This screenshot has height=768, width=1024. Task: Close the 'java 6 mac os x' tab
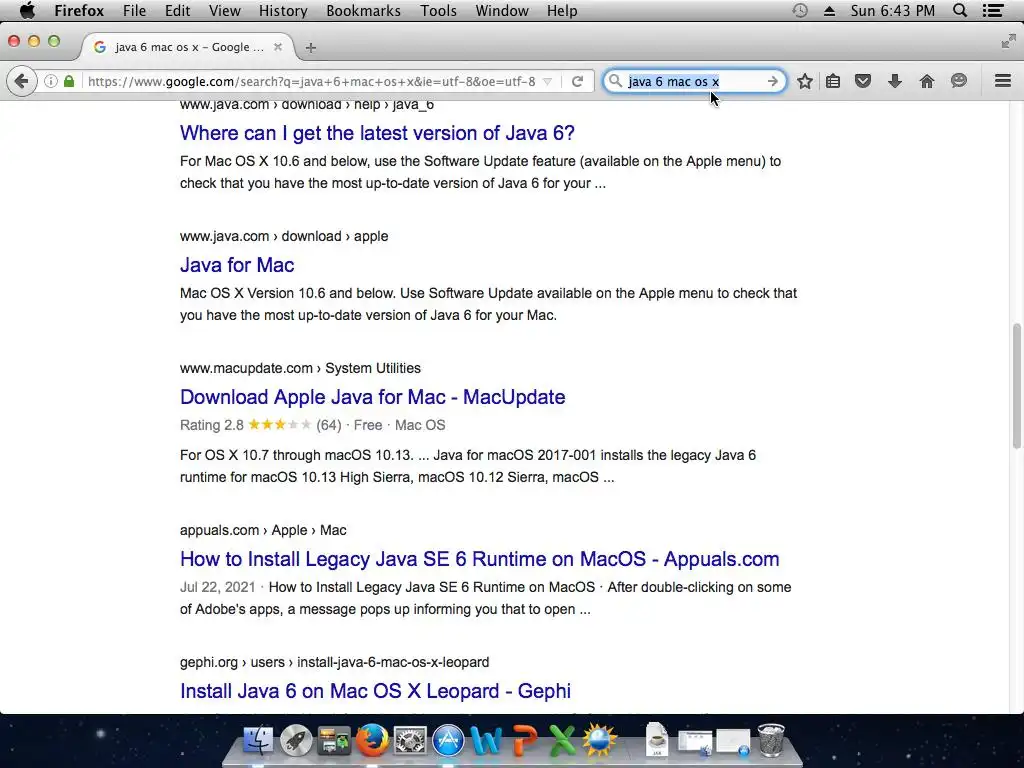[x=278, y=47]
